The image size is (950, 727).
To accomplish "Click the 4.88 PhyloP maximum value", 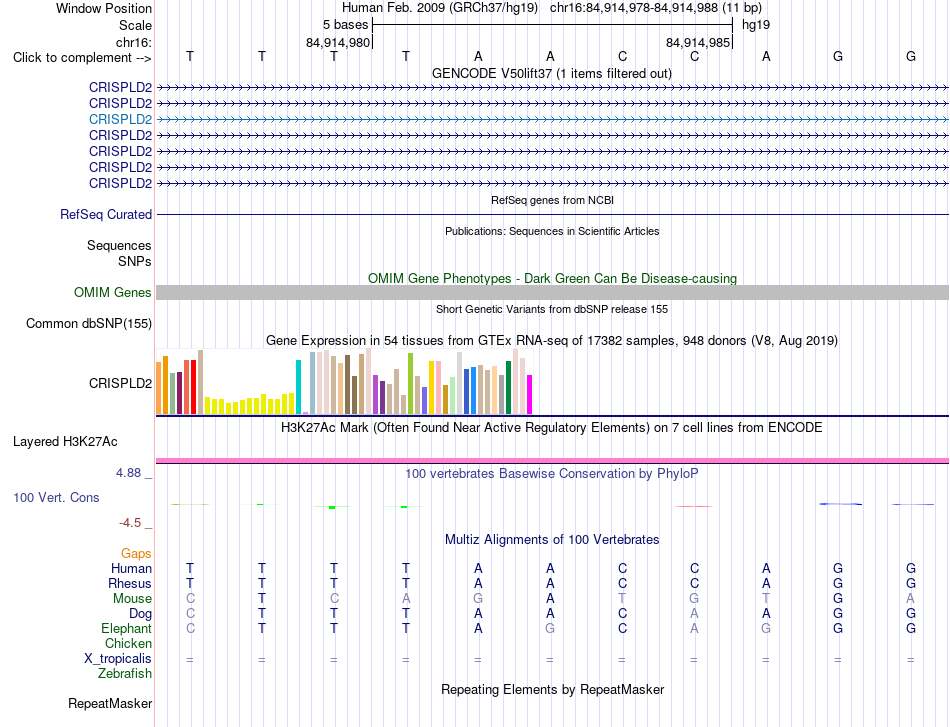I will click(x=128, y=473).
